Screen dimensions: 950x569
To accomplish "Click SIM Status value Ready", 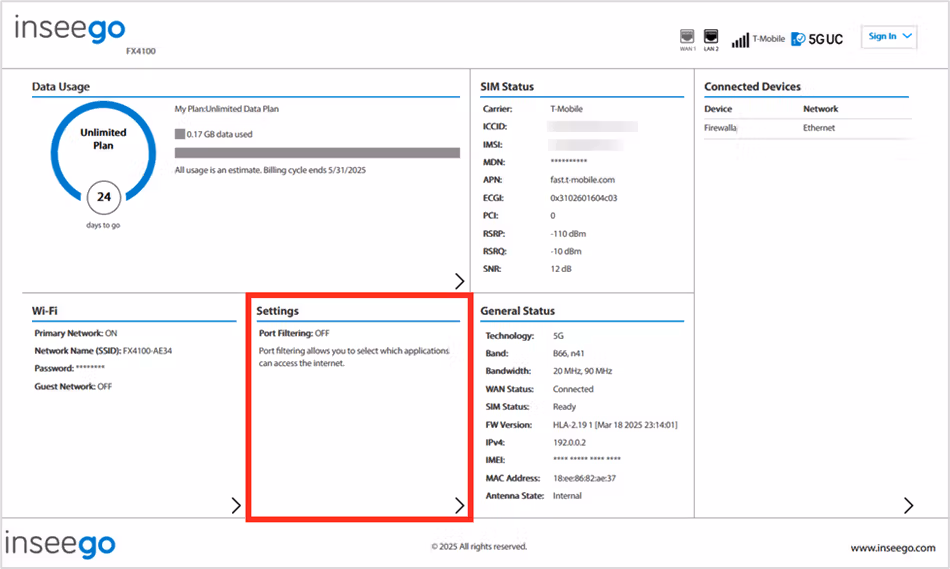I will pos(564,407).
